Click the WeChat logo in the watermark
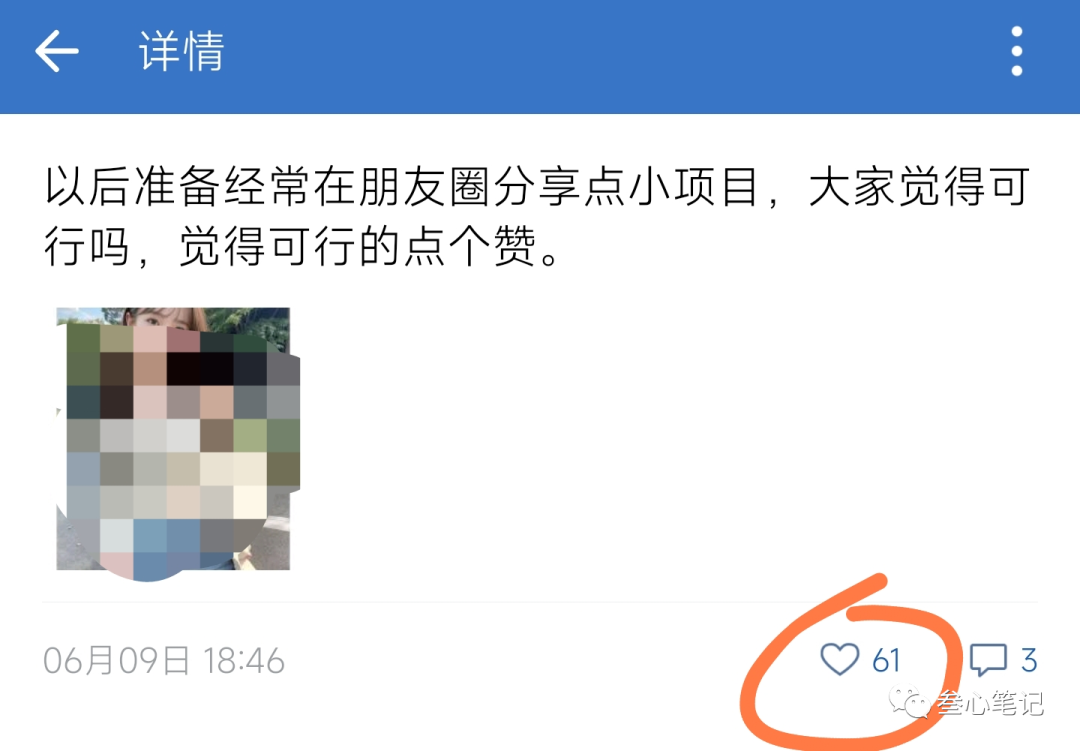Image resolution: width=1080 pixels, height=751 pixels. click(x=909, y=702)
